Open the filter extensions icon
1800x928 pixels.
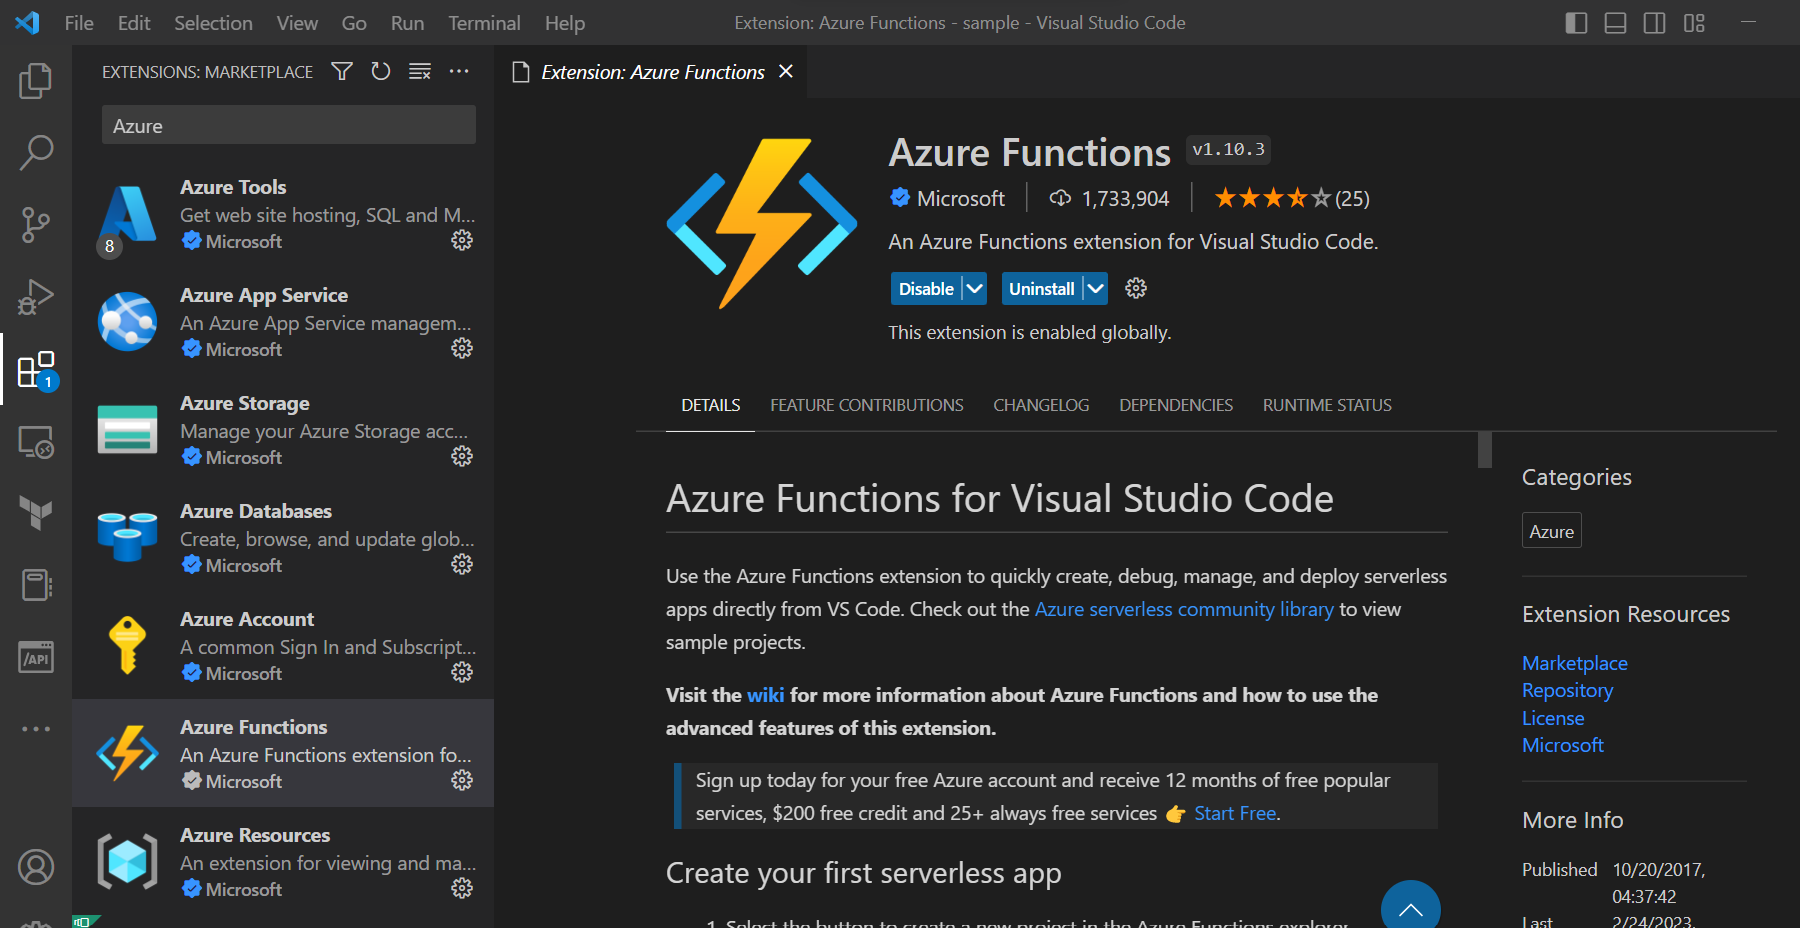[341, 71]
